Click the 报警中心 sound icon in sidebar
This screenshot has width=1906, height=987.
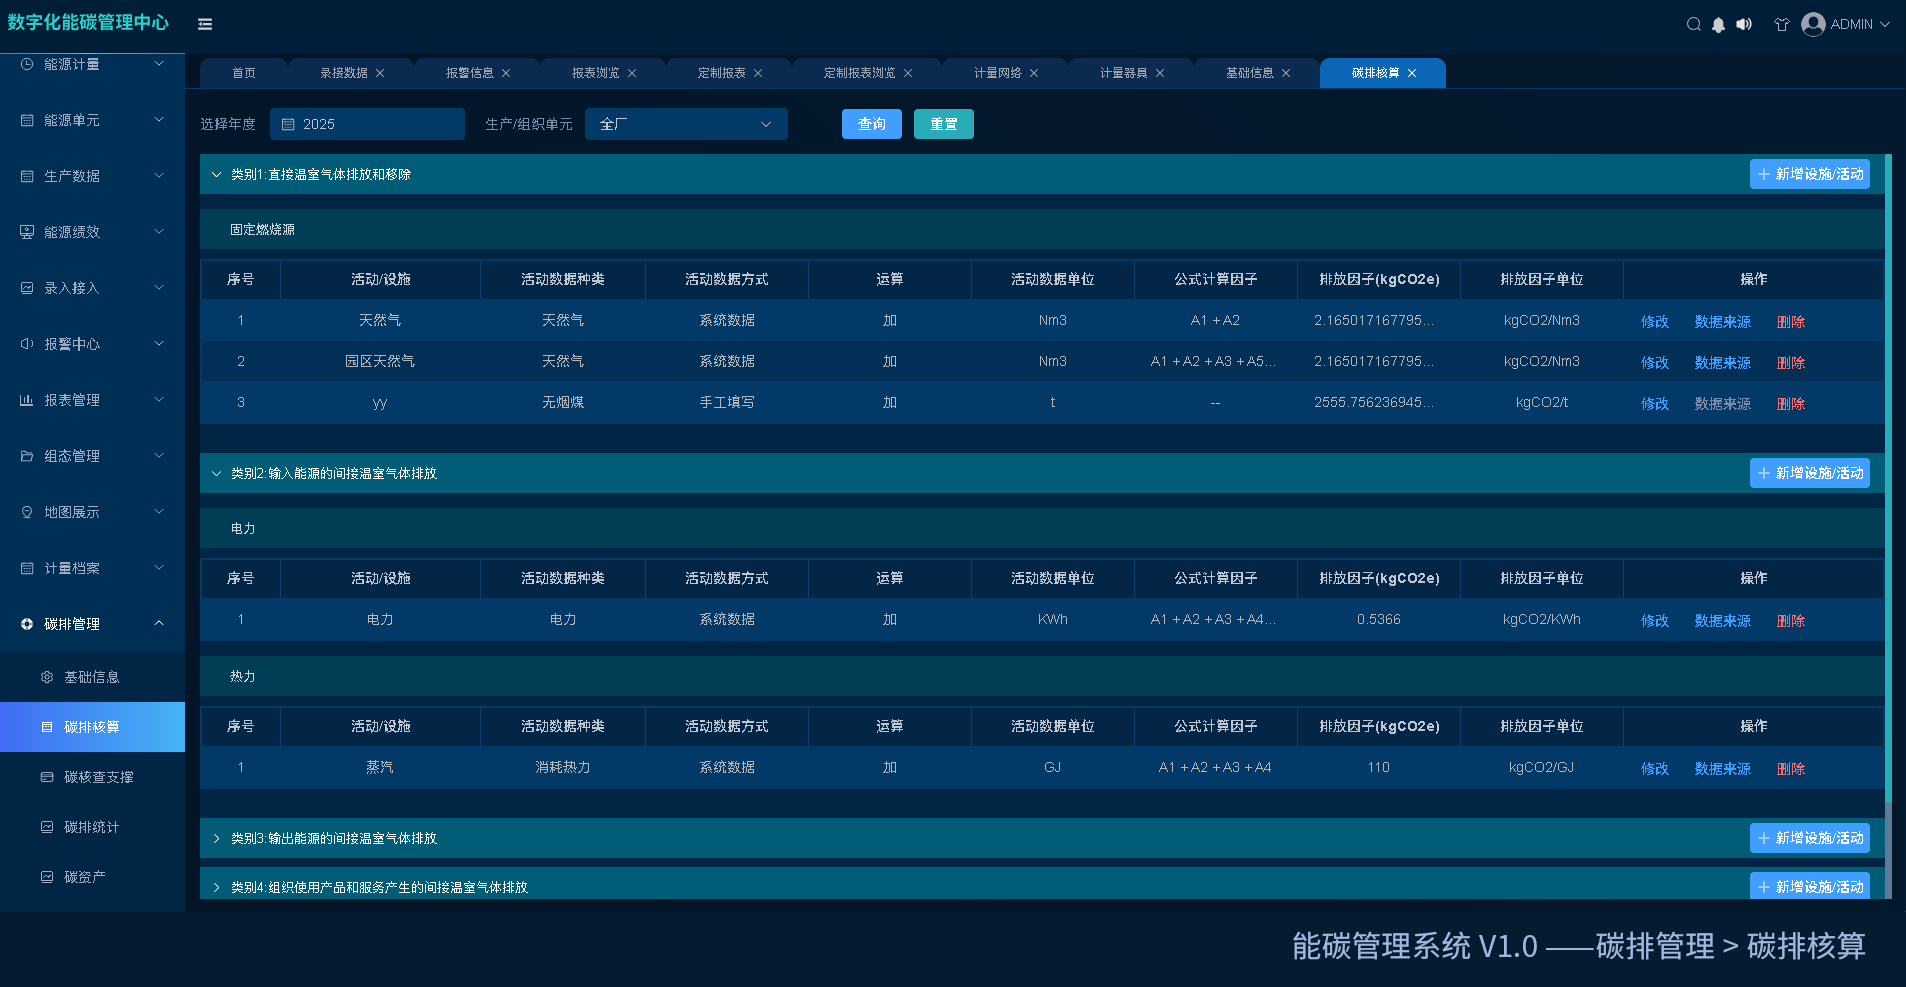(27, 344)
